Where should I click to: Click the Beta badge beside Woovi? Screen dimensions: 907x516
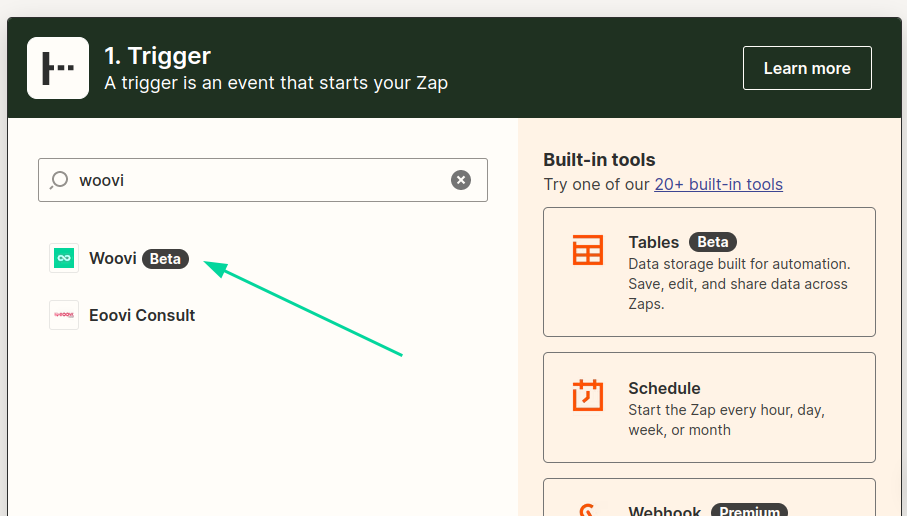(x=165, y=259)
